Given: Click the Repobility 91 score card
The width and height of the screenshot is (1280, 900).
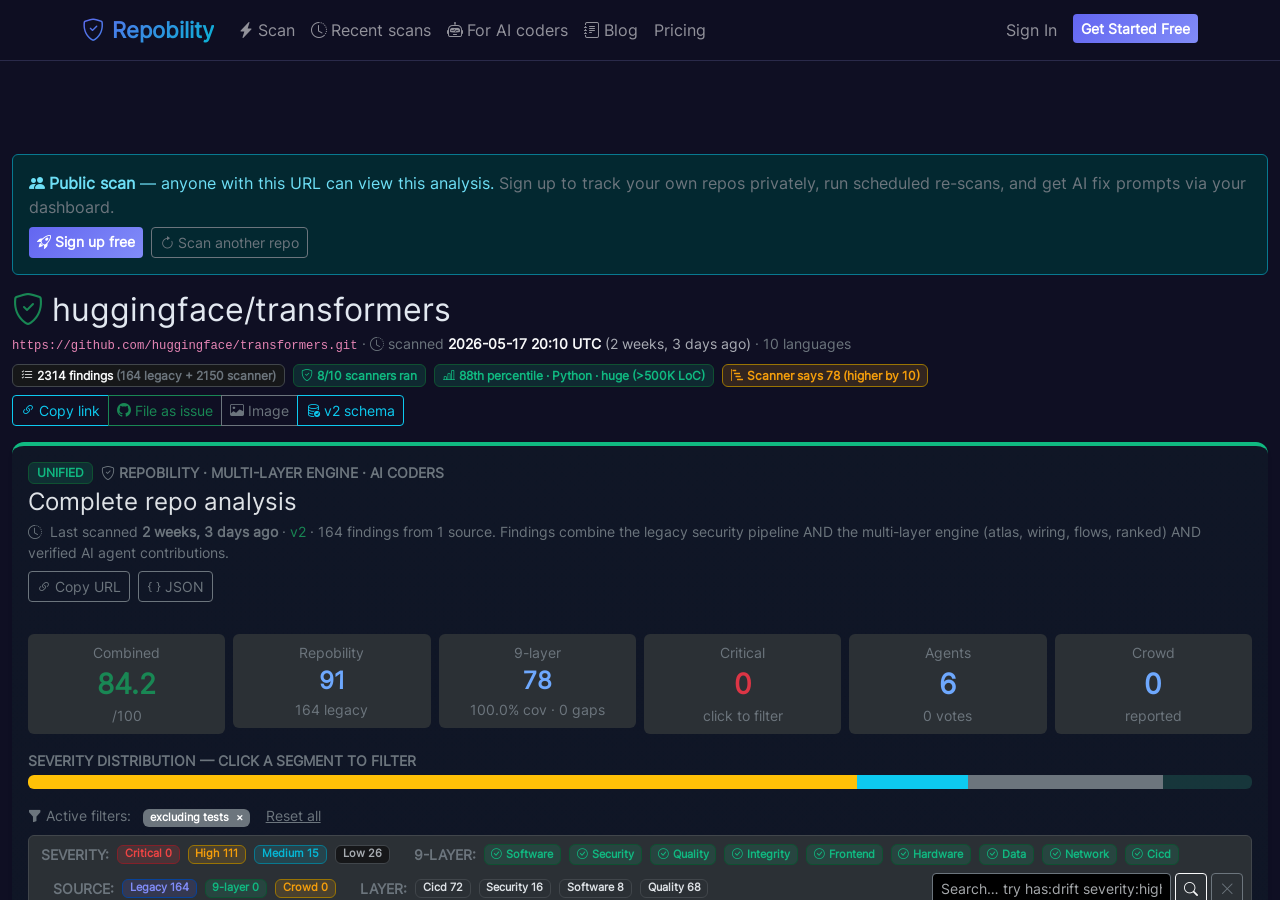Looking at the screenshot, I should pos(332,681).
